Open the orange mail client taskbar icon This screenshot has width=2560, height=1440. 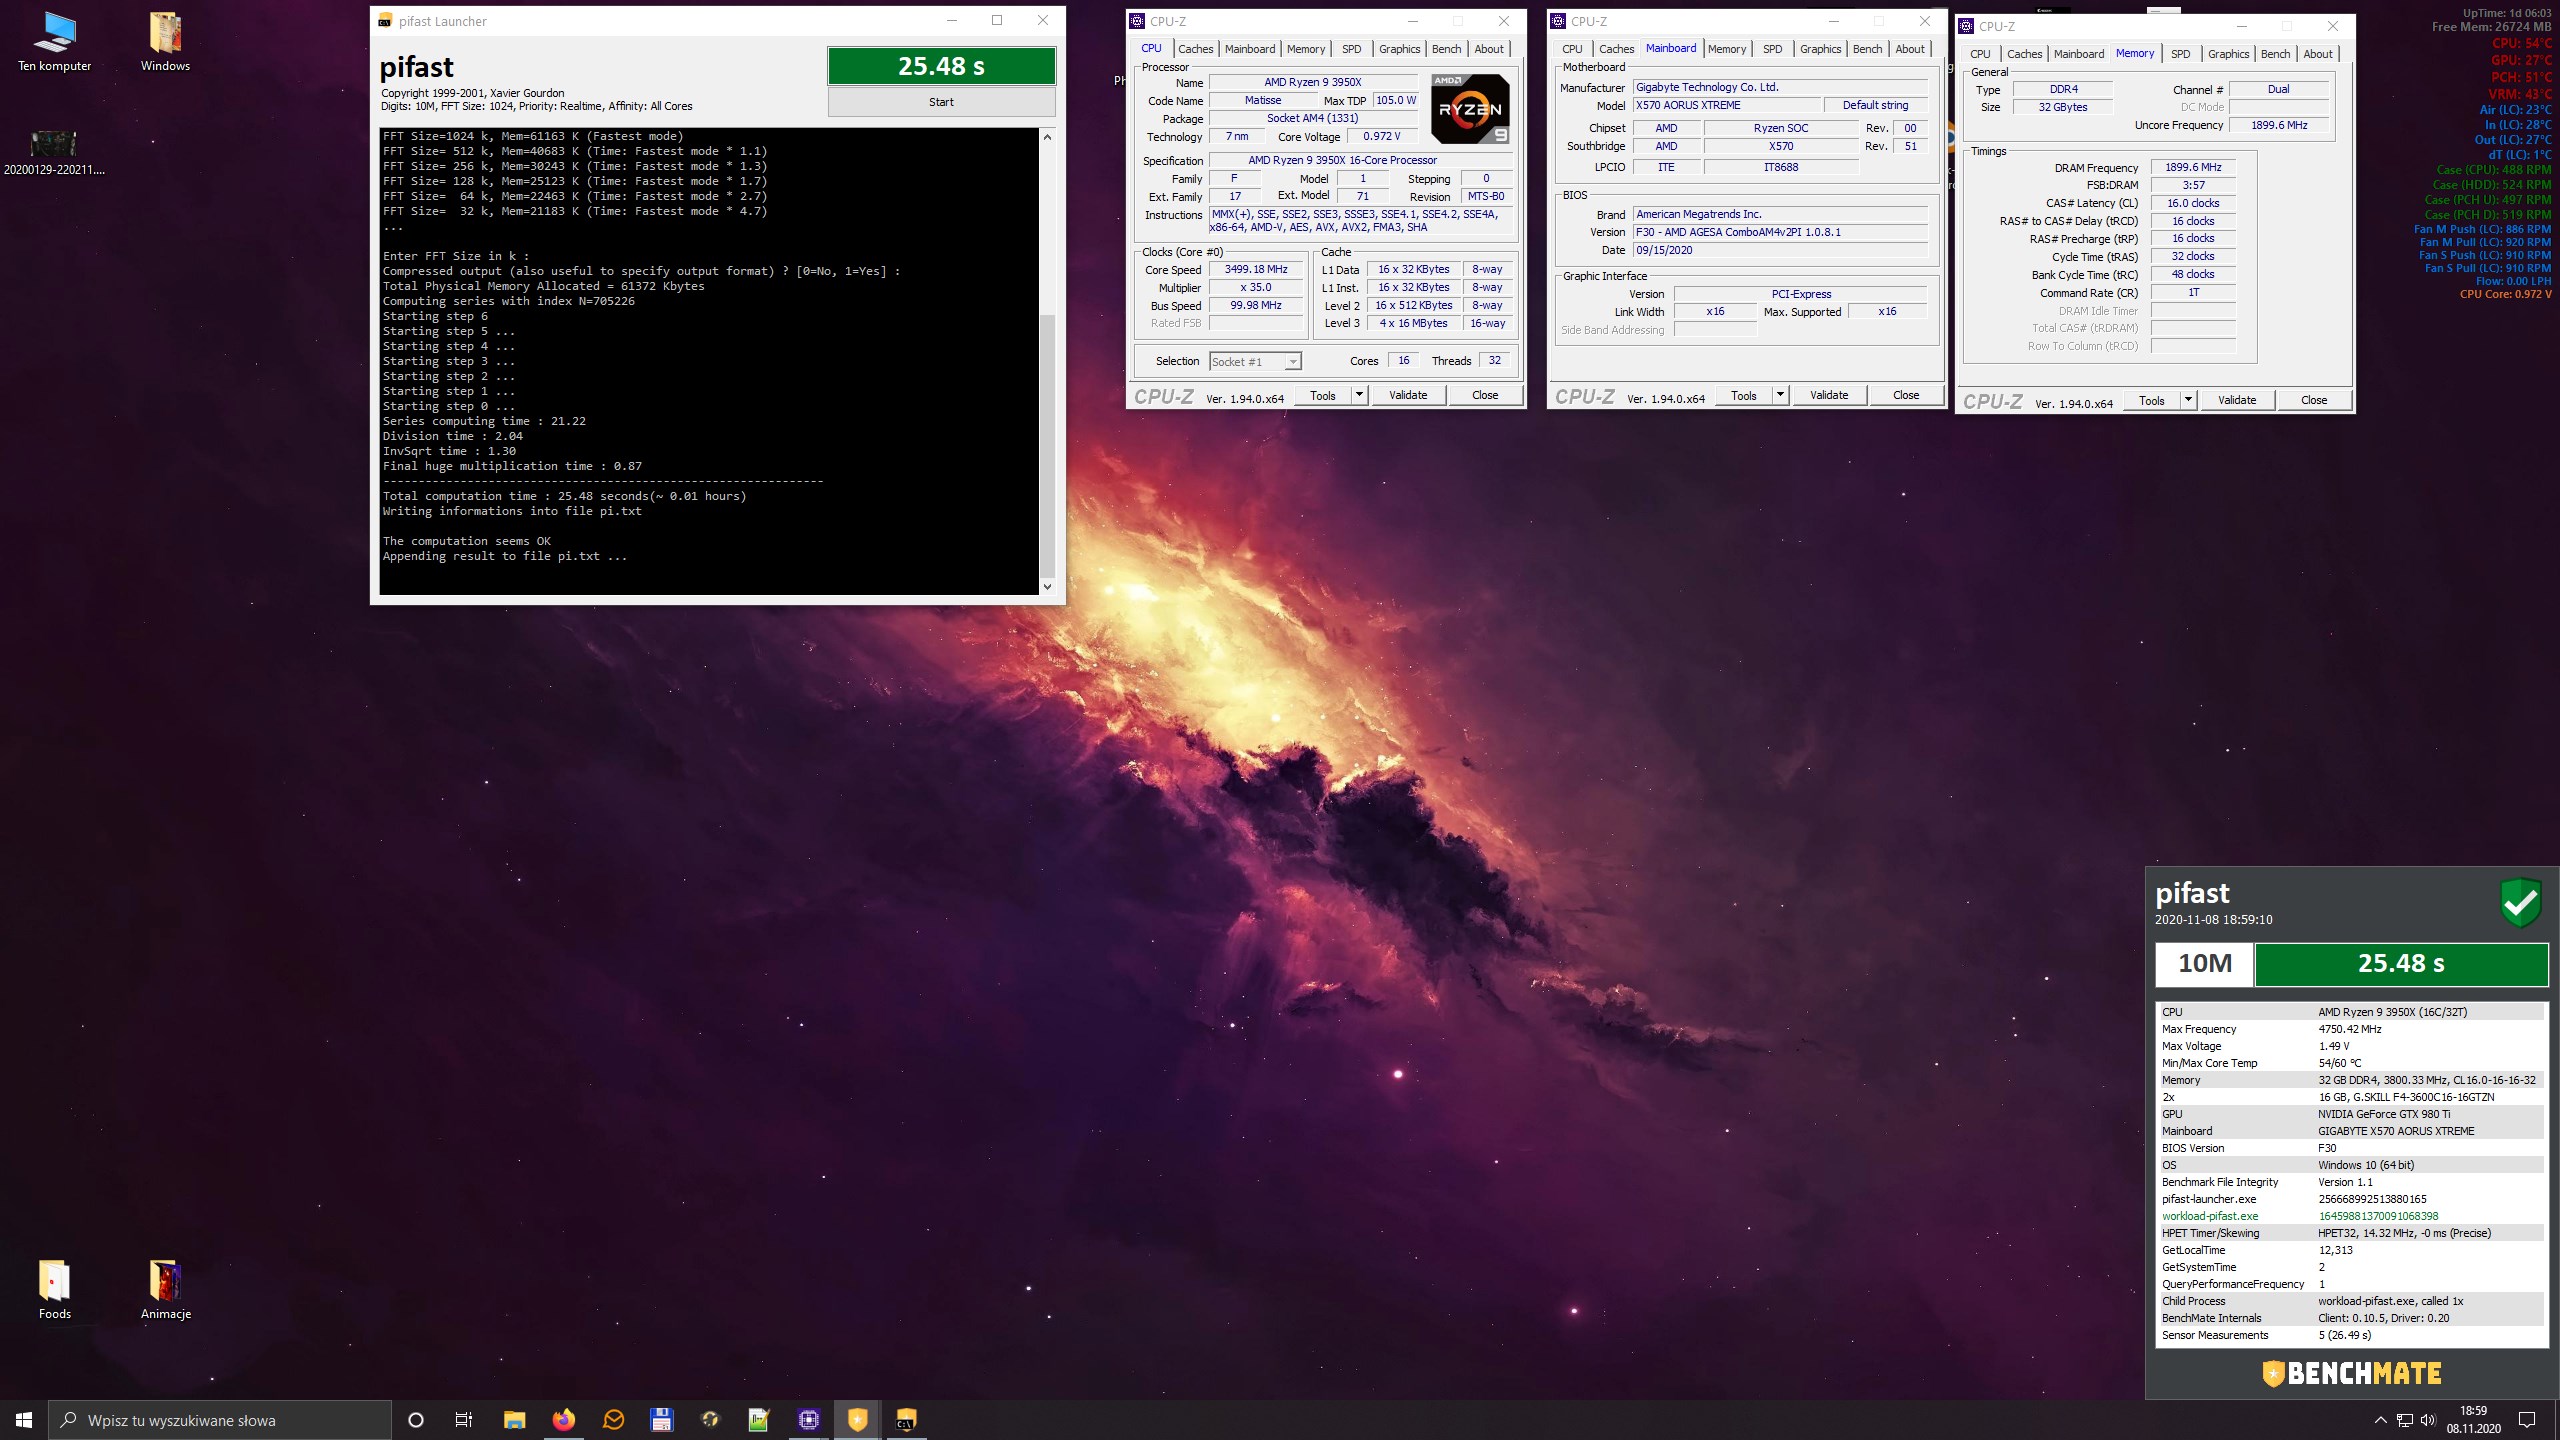(613, 1420)
